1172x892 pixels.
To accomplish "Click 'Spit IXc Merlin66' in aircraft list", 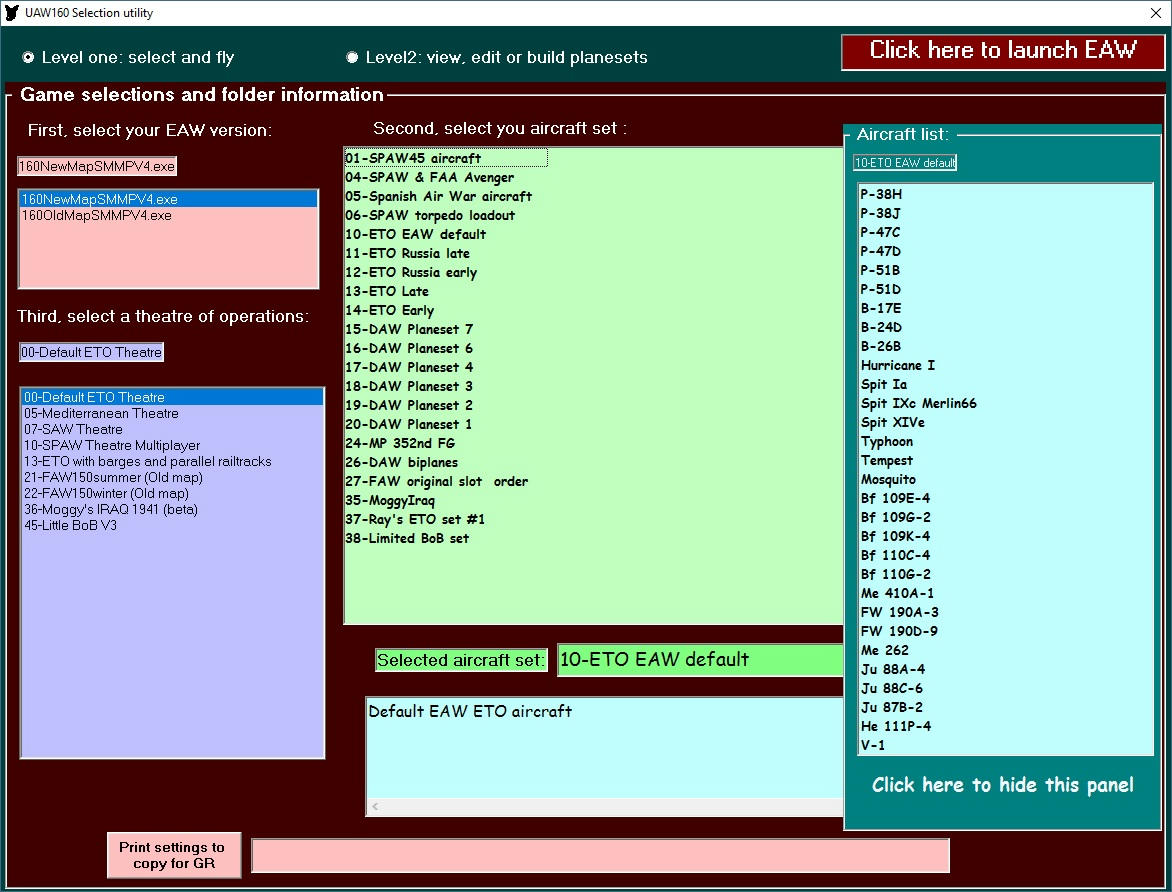I will click(918, 403).
